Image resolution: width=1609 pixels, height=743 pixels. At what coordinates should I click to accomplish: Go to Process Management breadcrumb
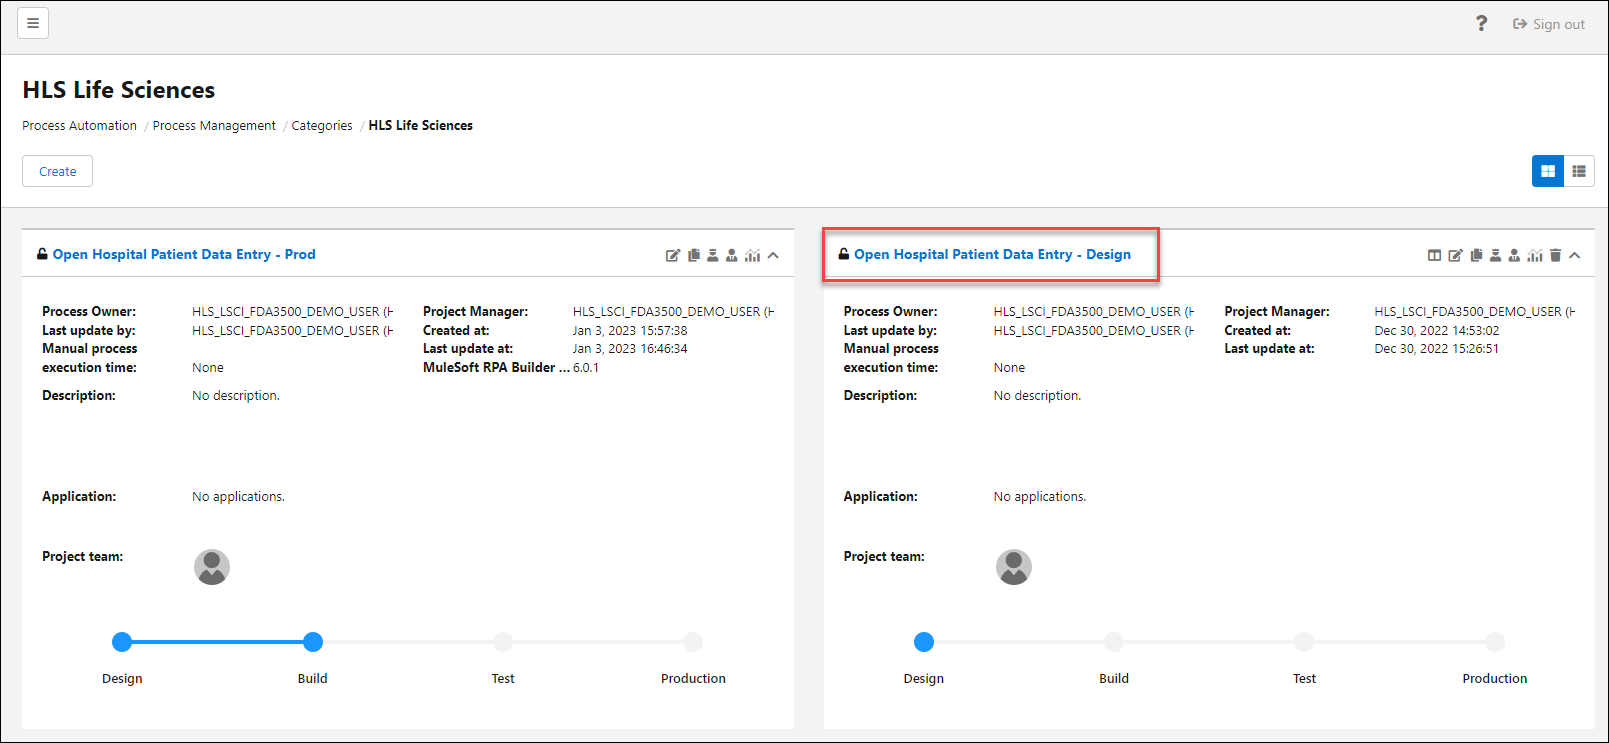click(x=214, y=126)
